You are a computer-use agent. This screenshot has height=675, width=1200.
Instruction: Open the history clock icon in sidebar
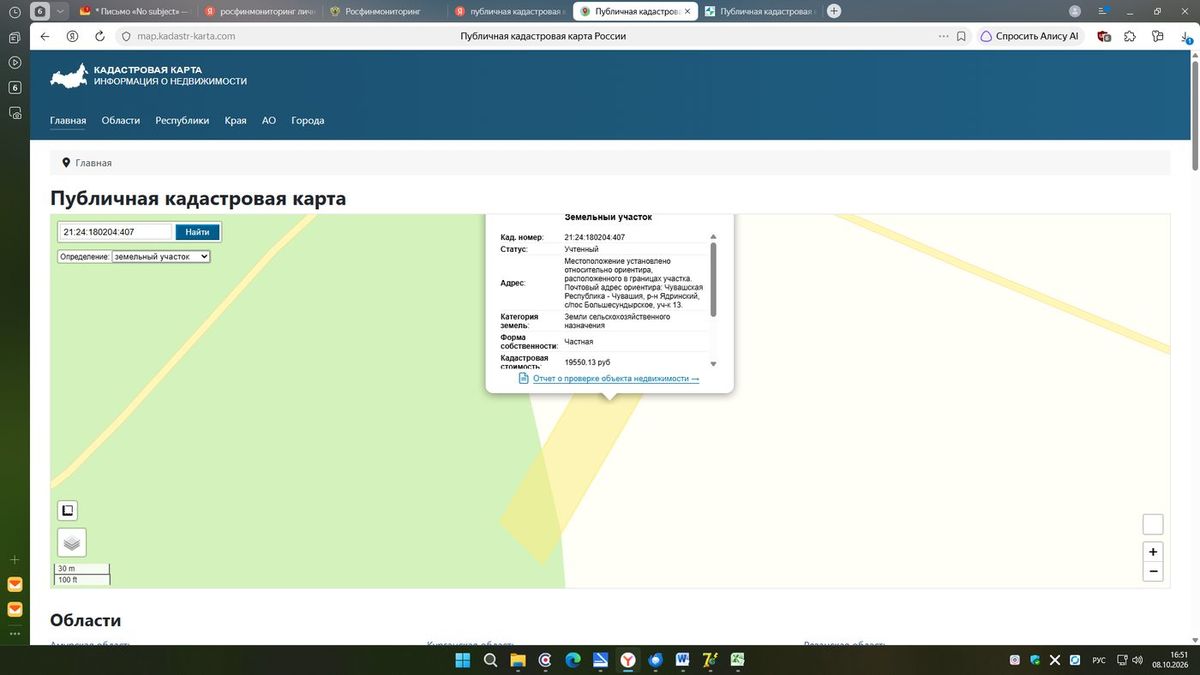[15, 12]
